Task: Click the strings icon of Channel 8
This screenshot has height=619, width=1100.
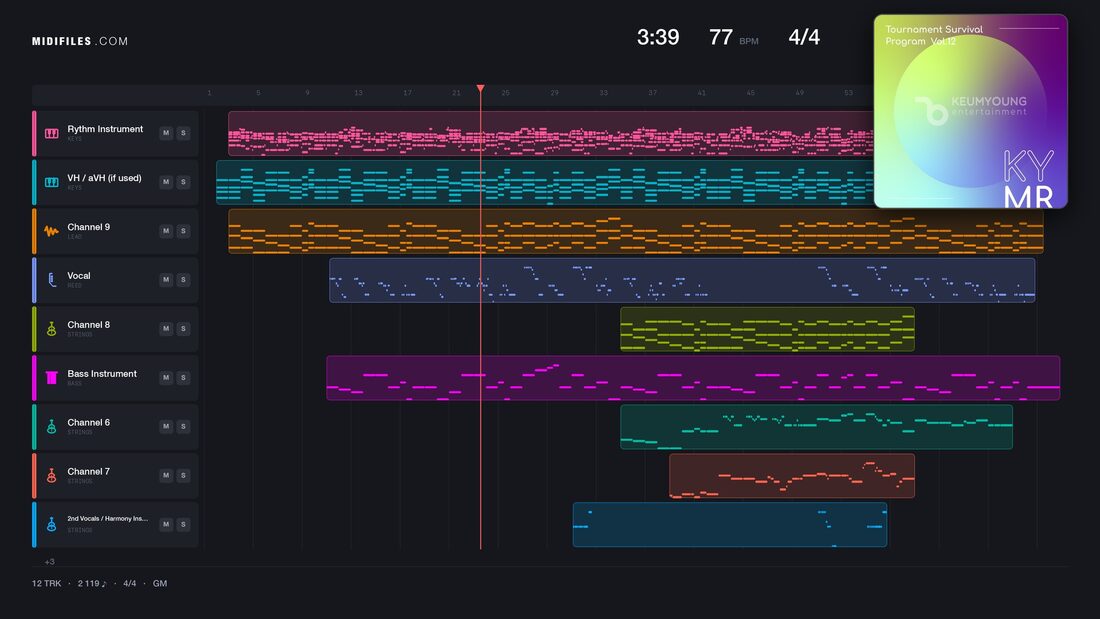Action: coord(51,328)
